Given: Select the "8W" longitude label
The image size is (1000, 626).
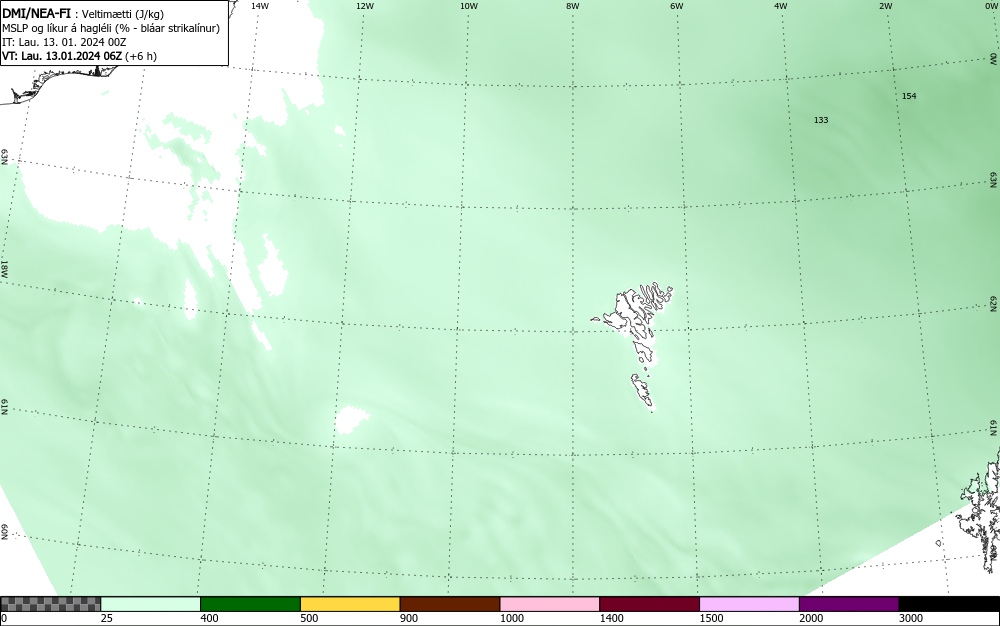Looking at the screenshot, I should click(x=573, y=6).
